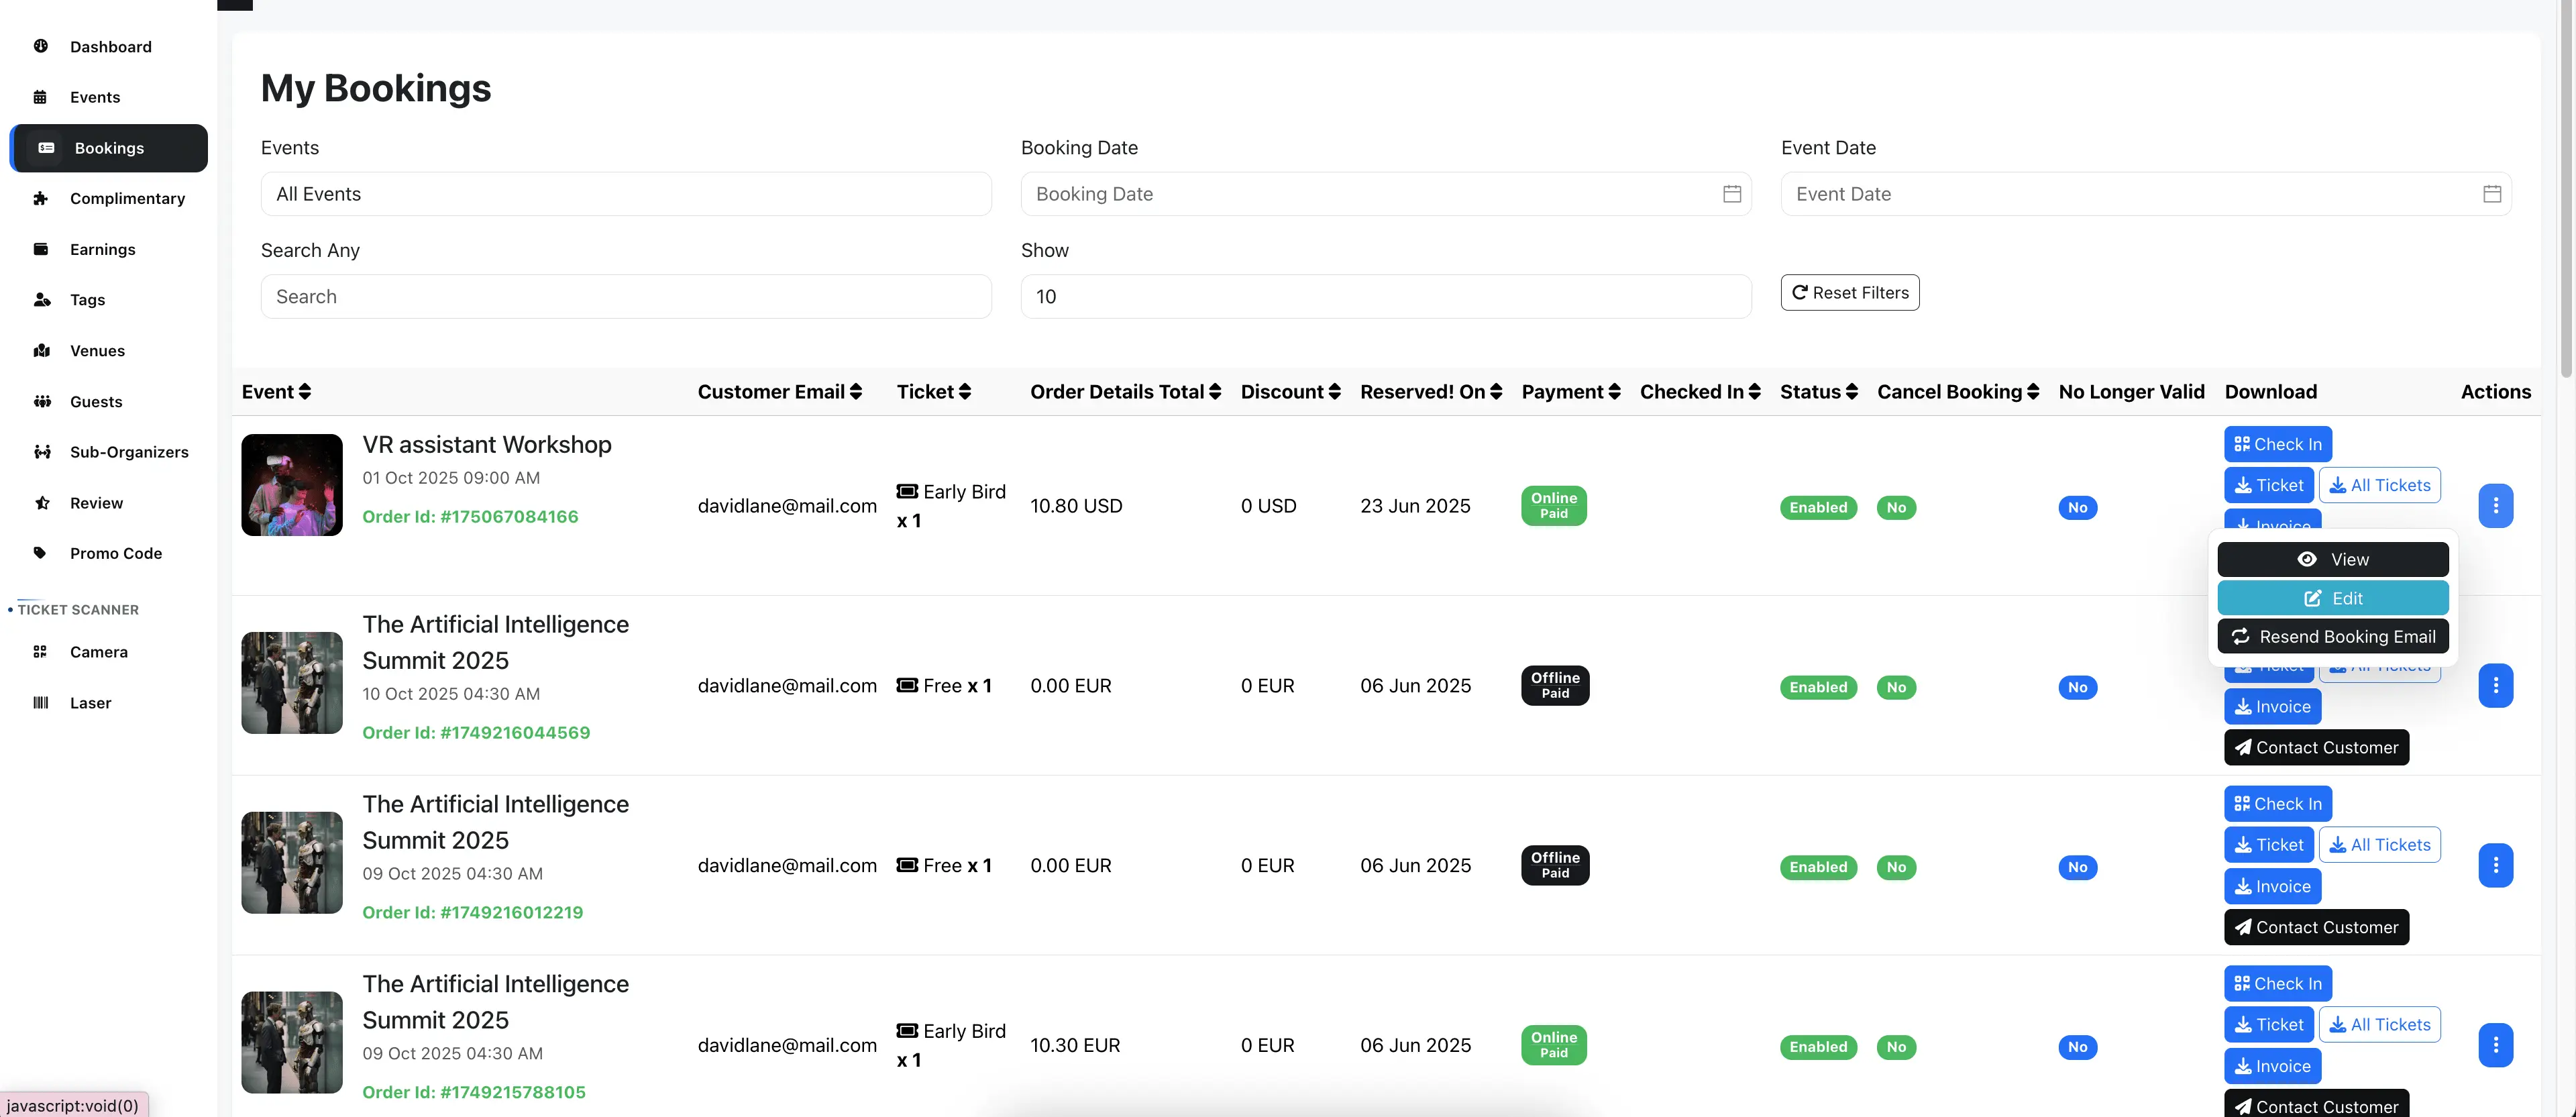Contact Customer for the AI Summit booking

pos(2316,747)
